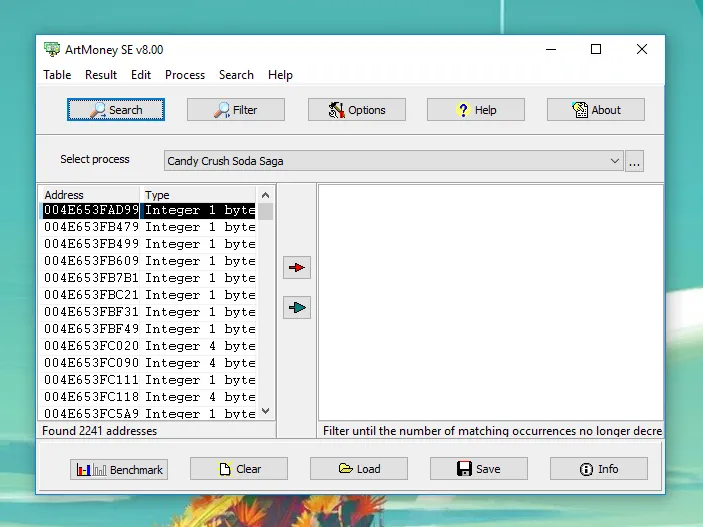
Task: Select address 004E653FBF31 row
Action: (149, 312)
